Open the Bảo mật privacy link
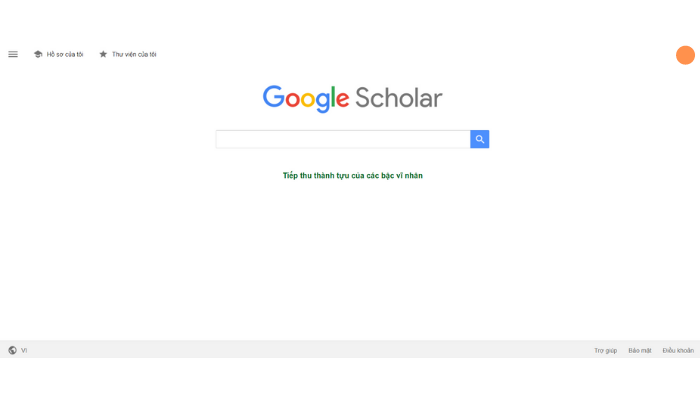Viewport: 700px width, 400px height. (640, 350)
